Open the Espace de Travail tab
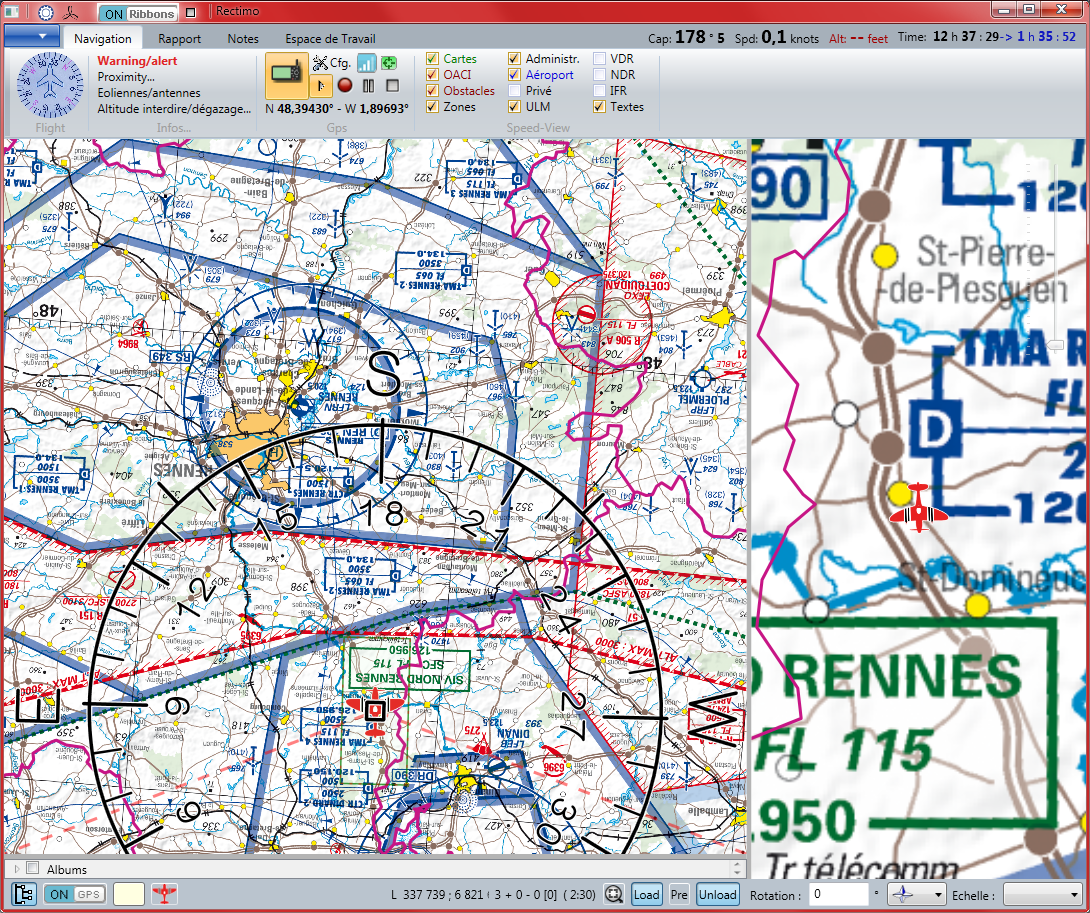The width and height of the screenshot is (1090, 913). (330, 39)
